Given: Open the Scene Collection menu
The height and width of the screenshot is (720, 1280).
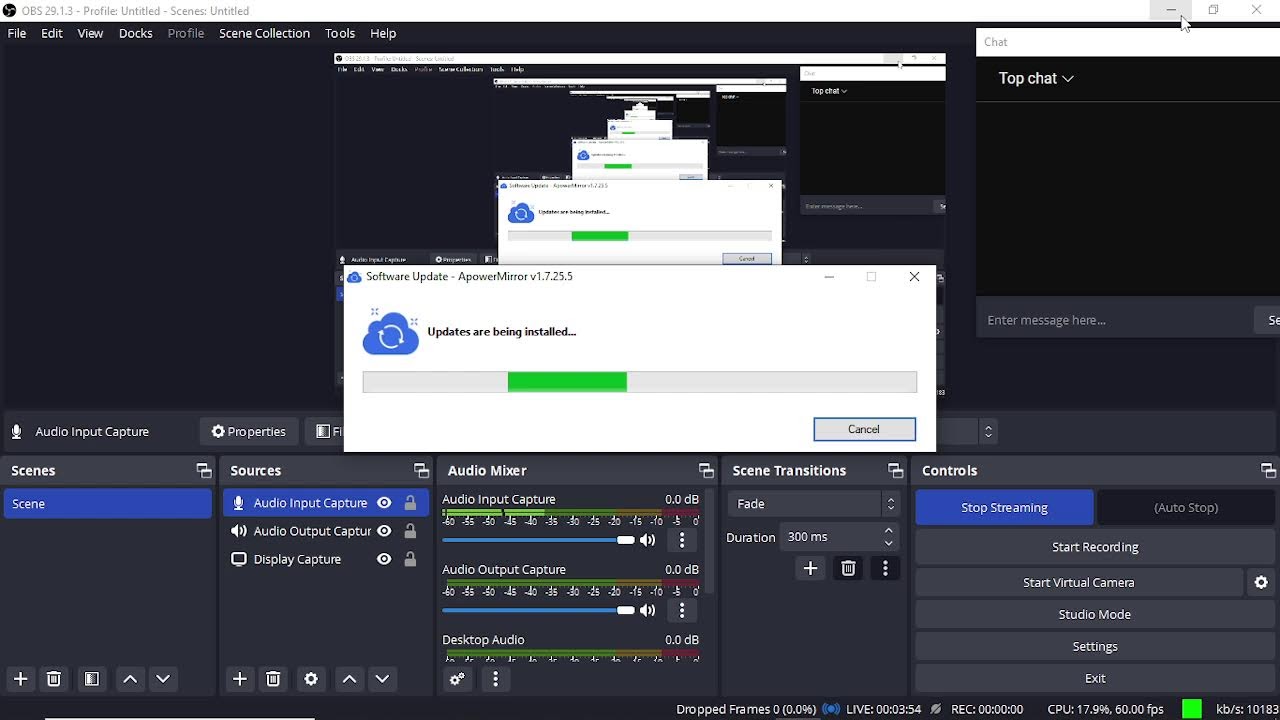Looking at the screenshot, I should point(265,33).
